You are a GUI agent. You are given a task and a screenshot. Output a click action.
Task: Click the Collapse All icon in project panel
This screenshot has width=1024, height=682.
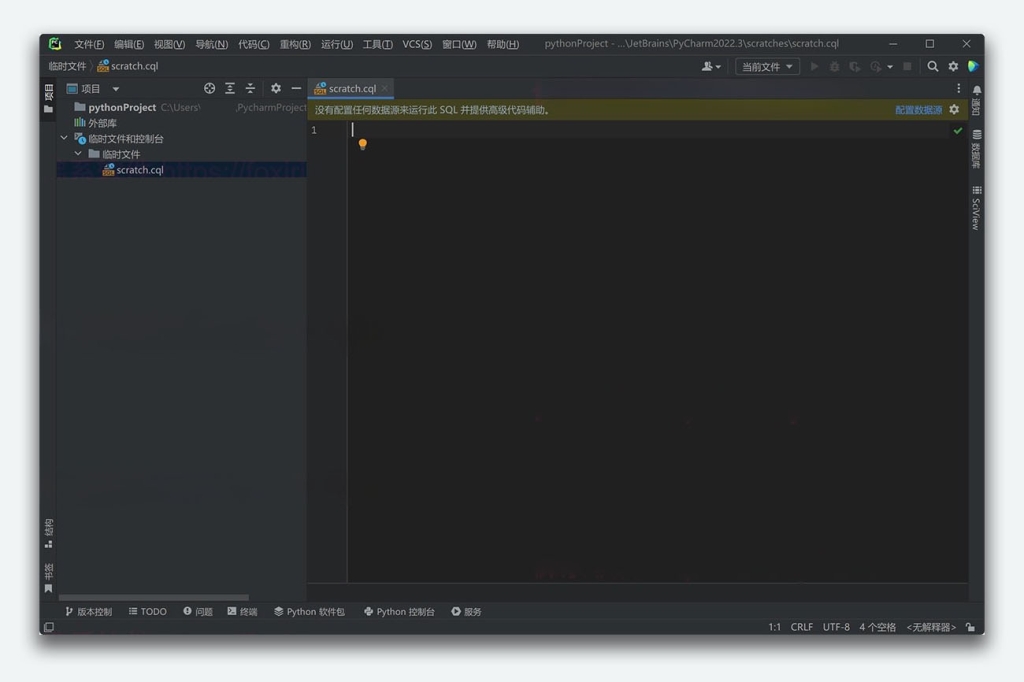(x=250, y=88)
